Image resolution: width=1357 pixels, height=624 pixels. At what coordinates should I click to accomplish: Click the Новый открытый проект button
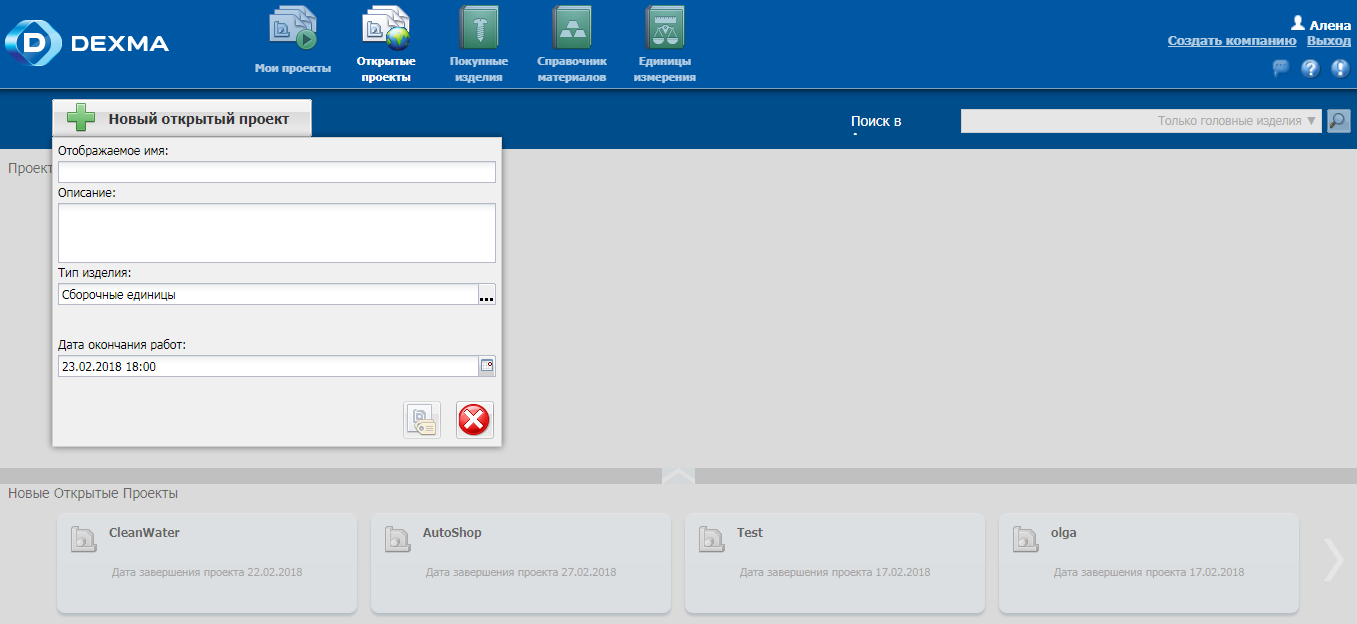[182, 118]
